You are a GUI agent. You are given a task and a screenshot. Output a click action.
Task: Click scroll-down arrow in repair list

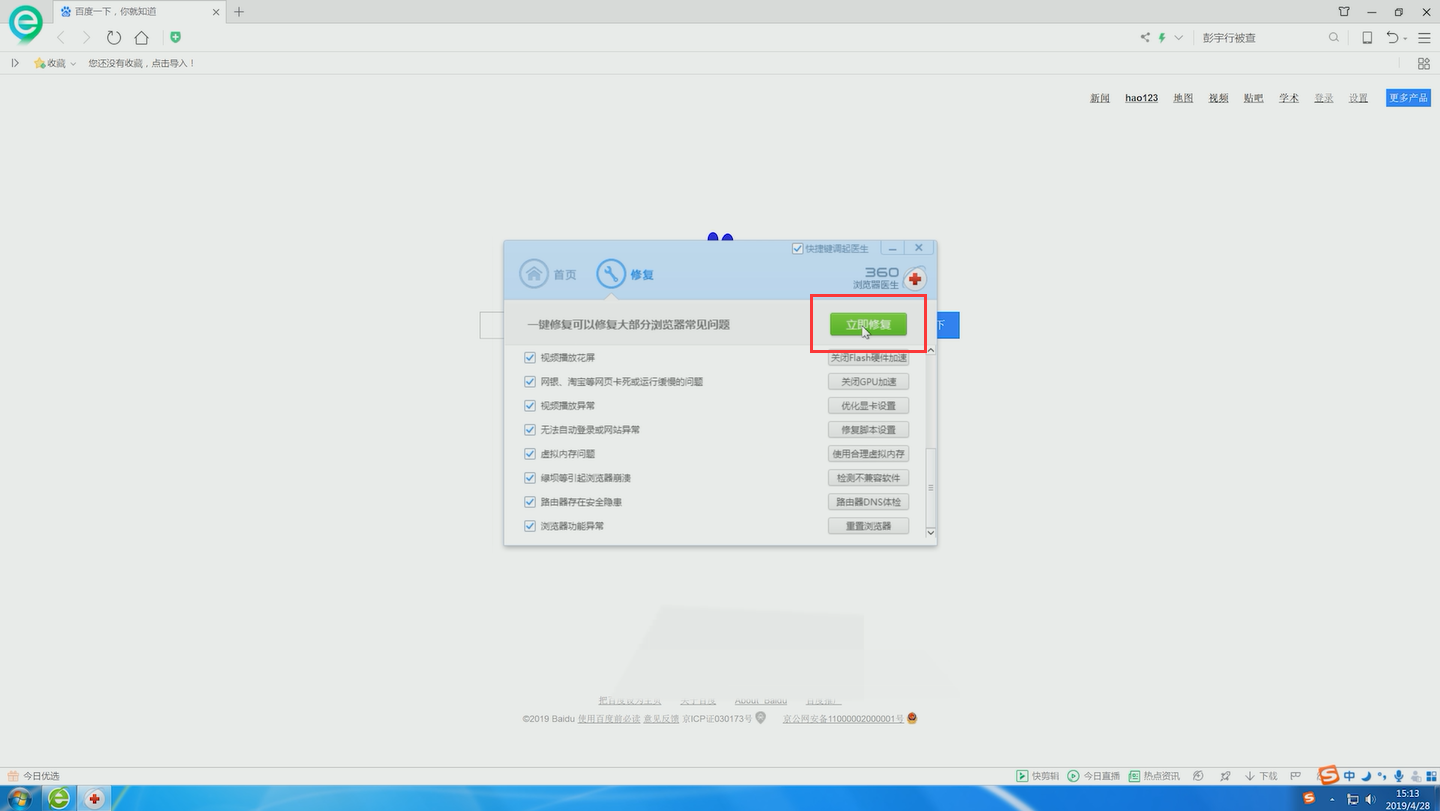[x=931, y=533]
